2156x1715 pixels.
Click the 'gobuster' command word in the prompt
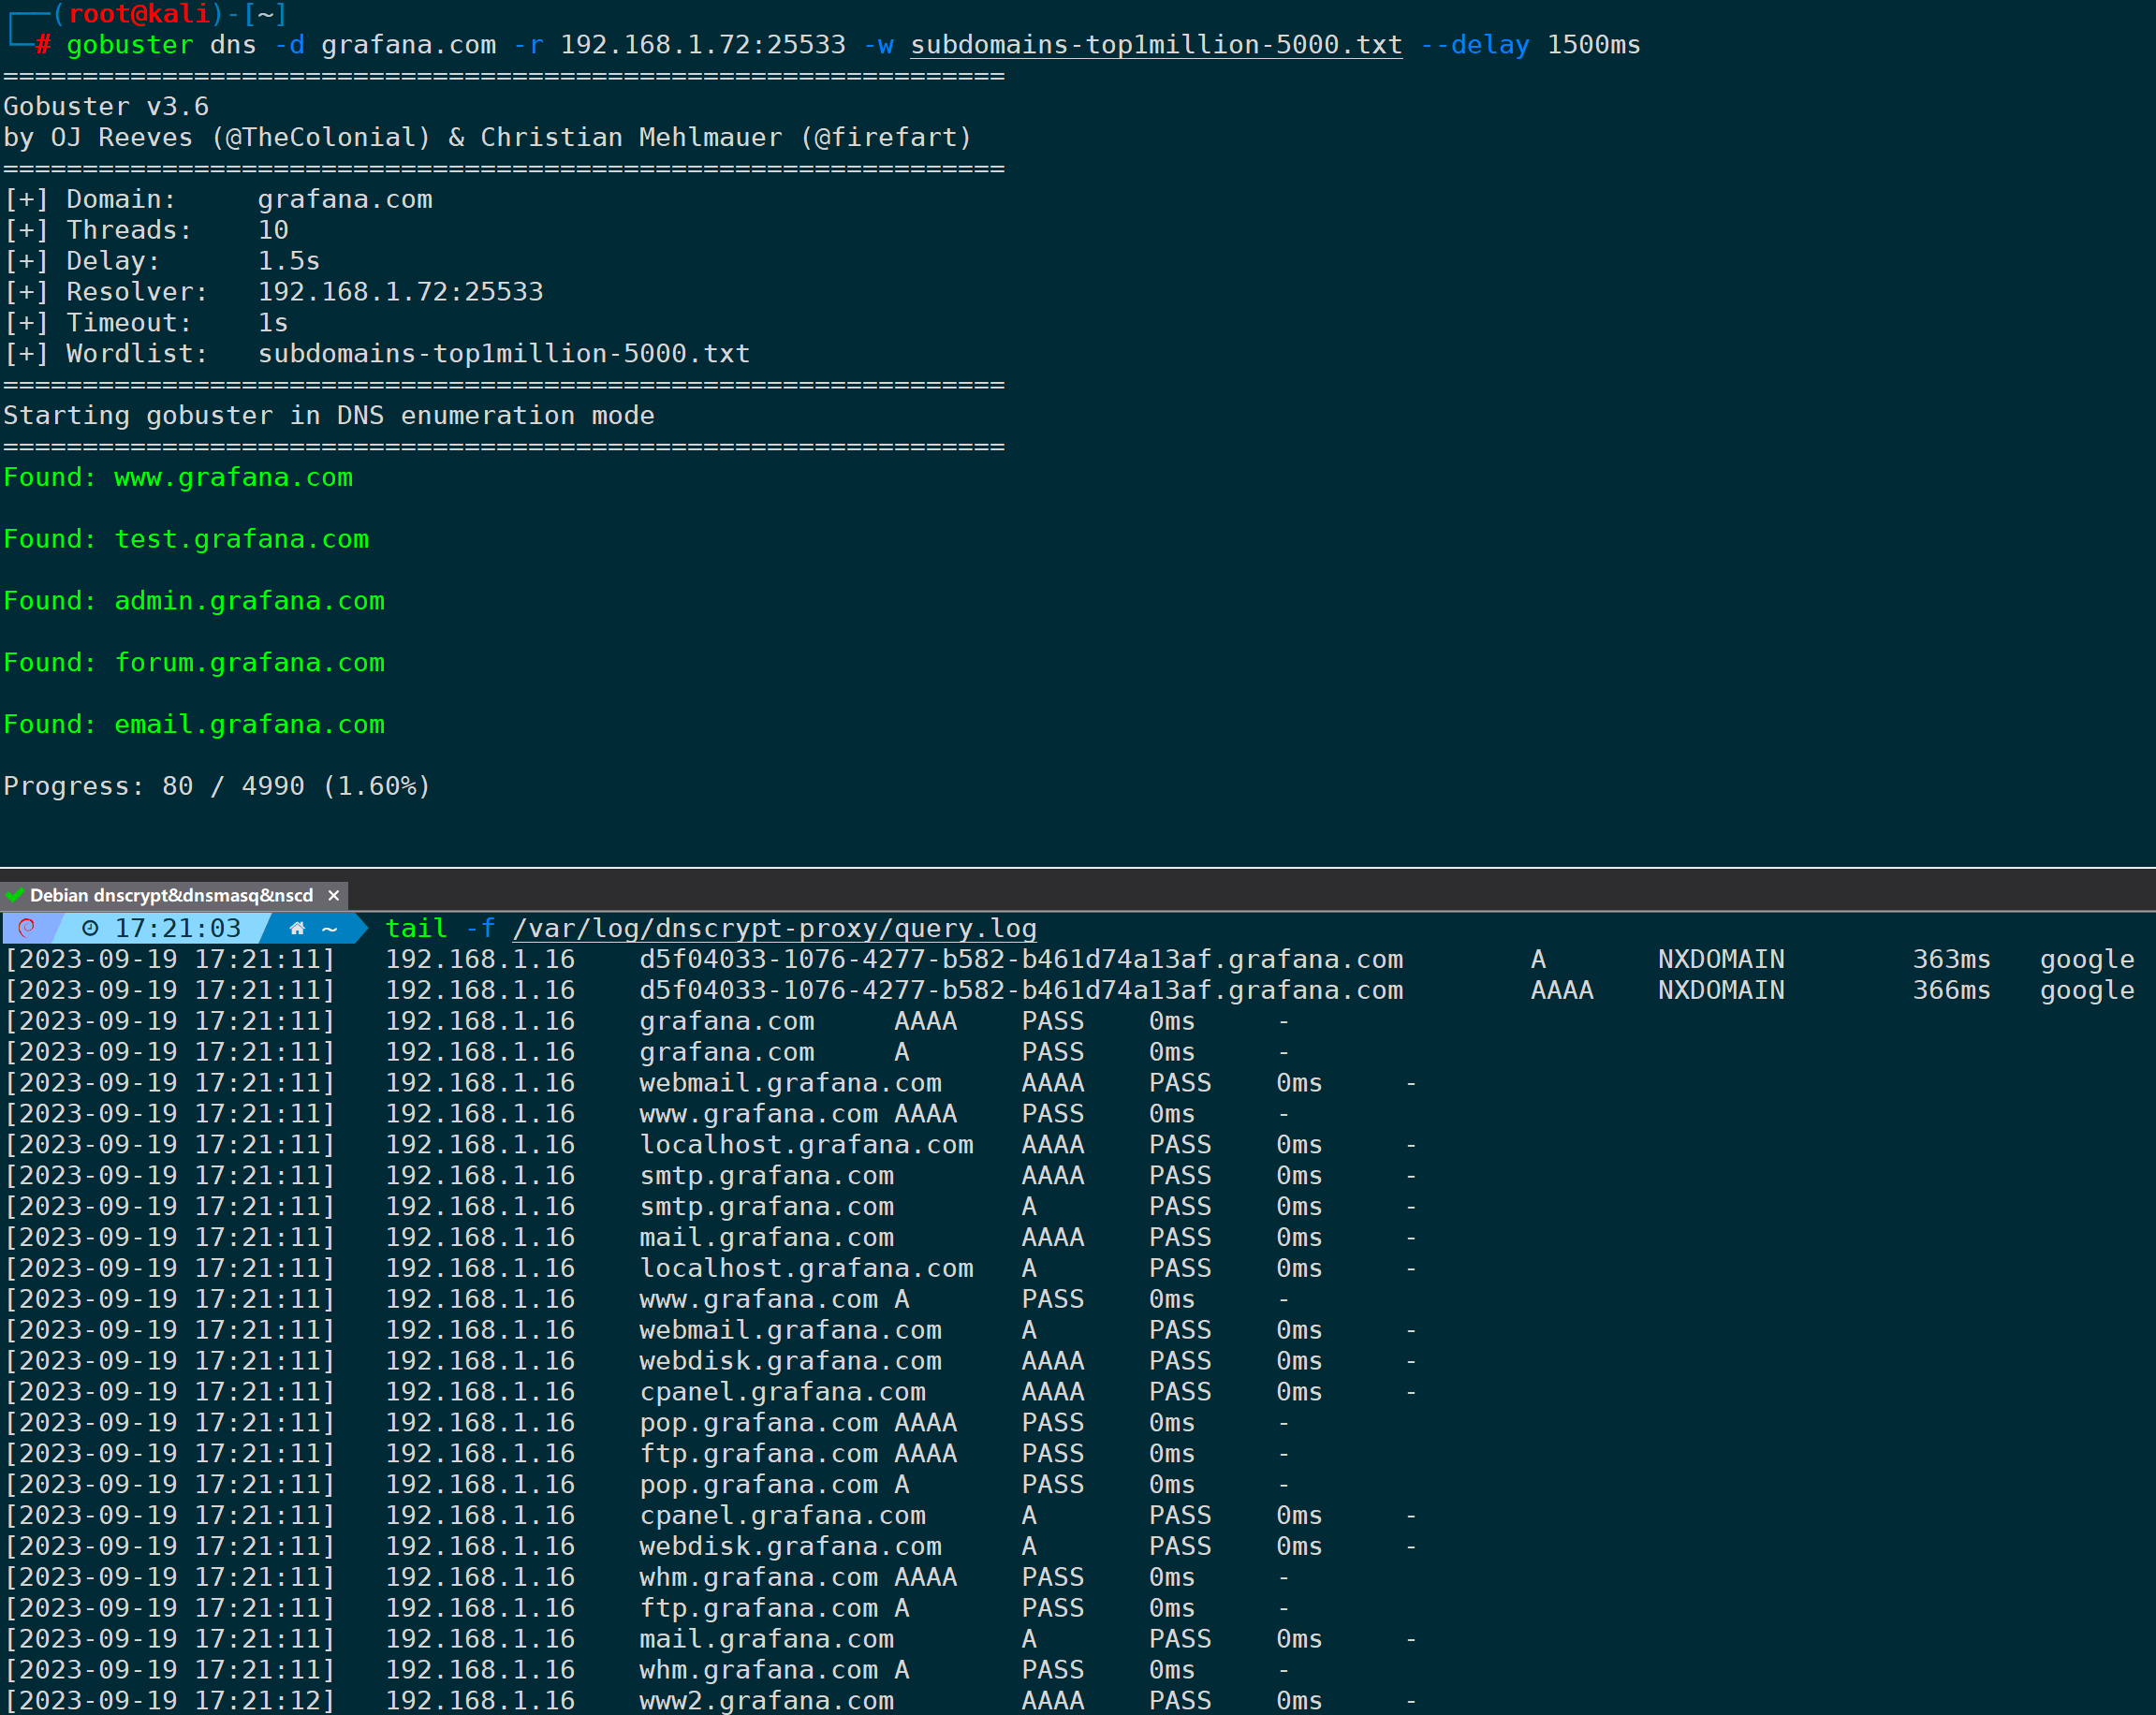click(130, 45)
